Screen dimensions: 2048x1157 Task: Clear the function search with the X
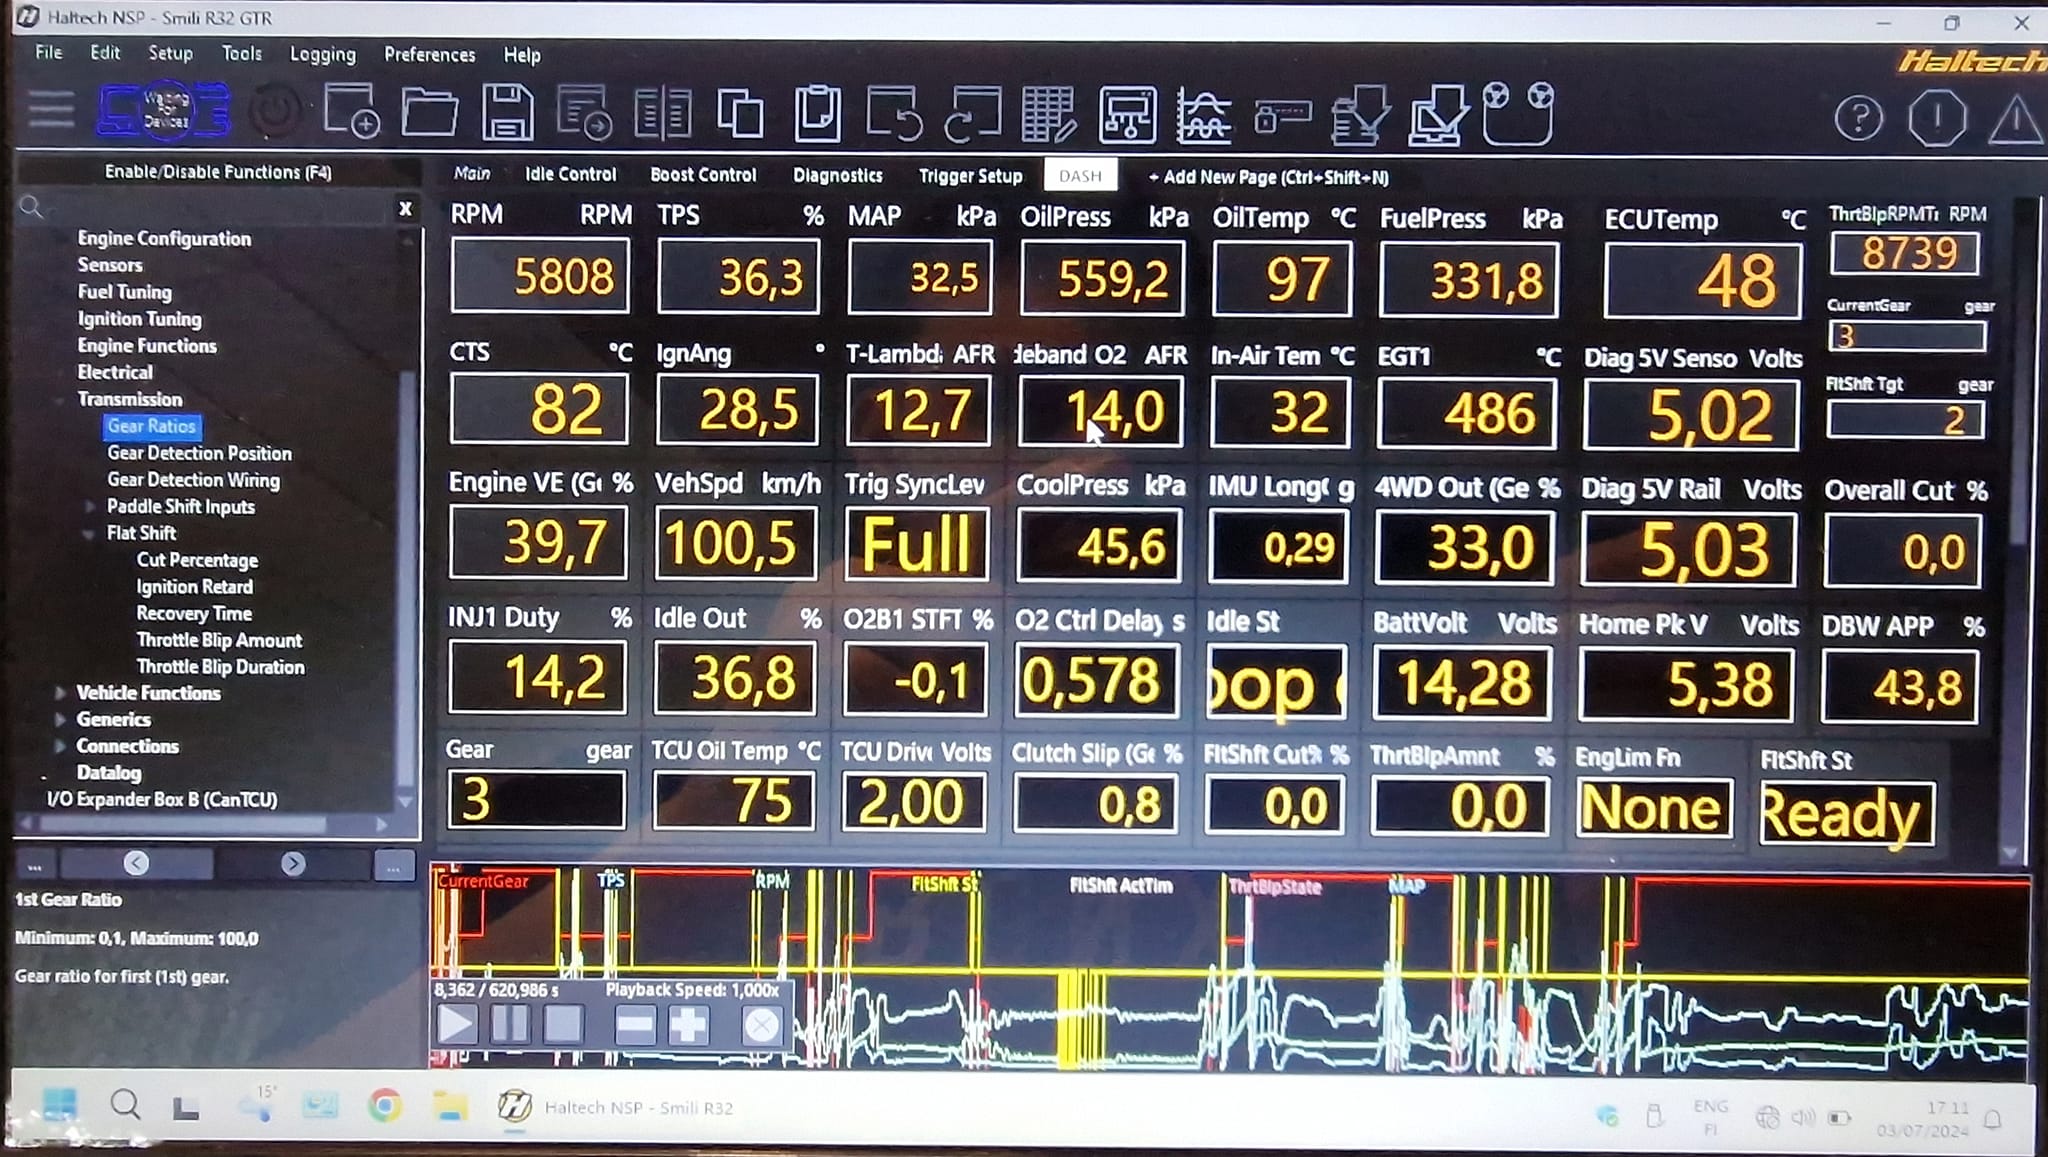pos(405,209)
